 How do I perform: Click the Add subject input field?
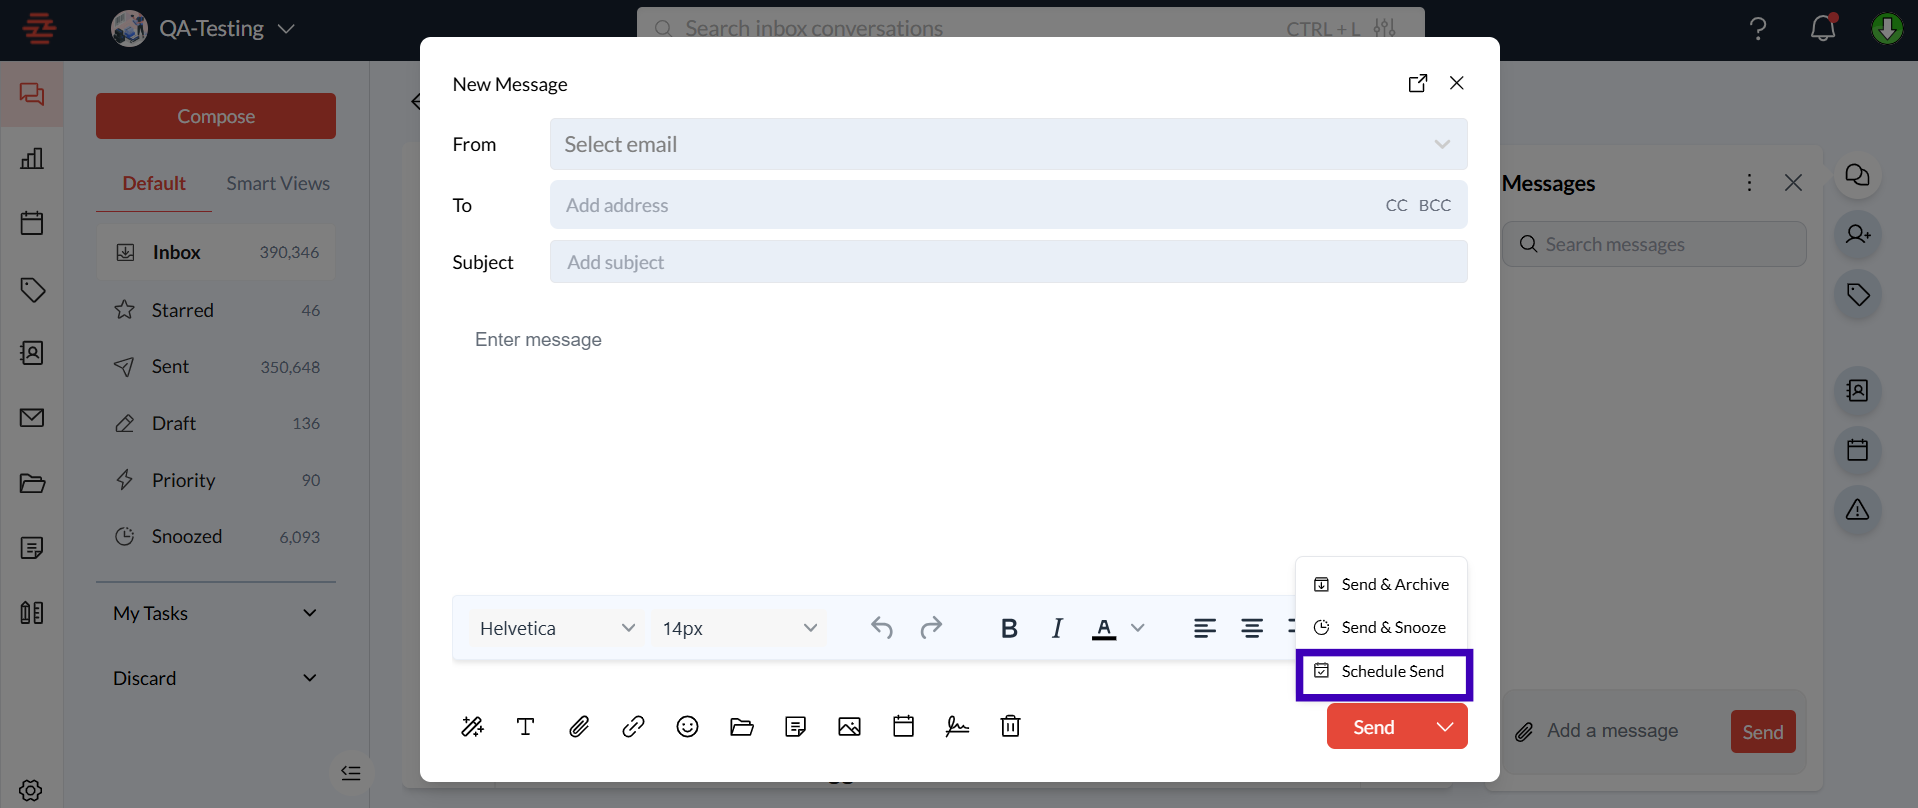click(x=1008, y=262)
